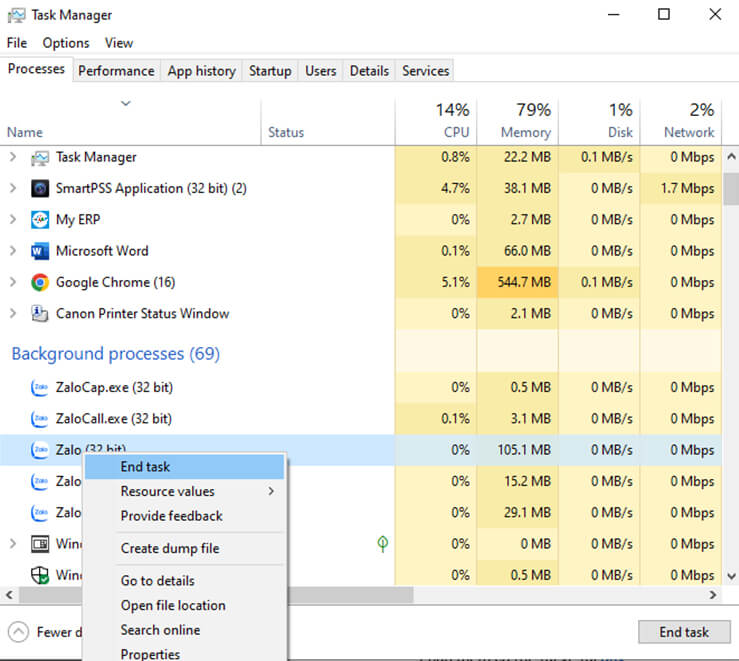Click the 544.7 MB memory cell for Chrome
The image size is (739, 661).
[x=517, y=282]
